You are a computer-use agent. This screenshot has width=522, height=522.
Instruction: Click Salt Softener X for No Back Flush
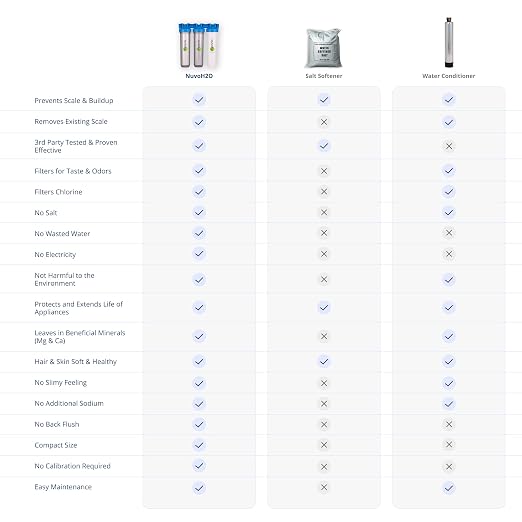[324, 424]
